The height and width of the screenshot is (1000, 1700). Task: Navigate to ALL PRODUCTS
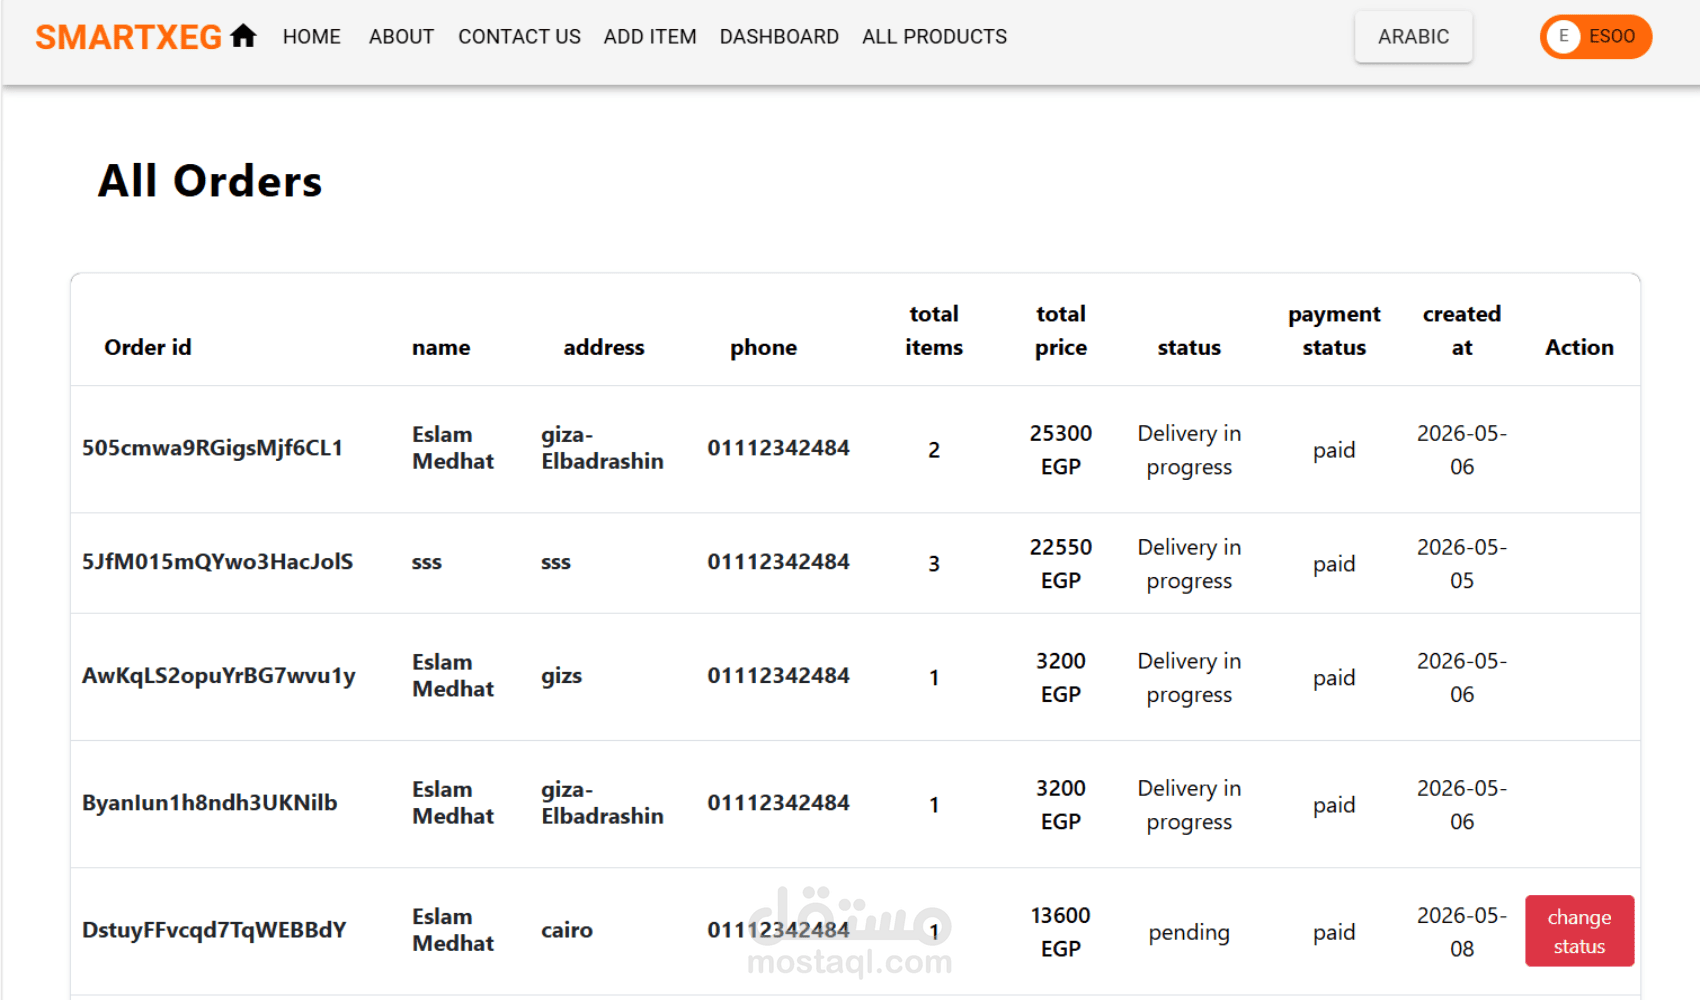tap(934, 37)
